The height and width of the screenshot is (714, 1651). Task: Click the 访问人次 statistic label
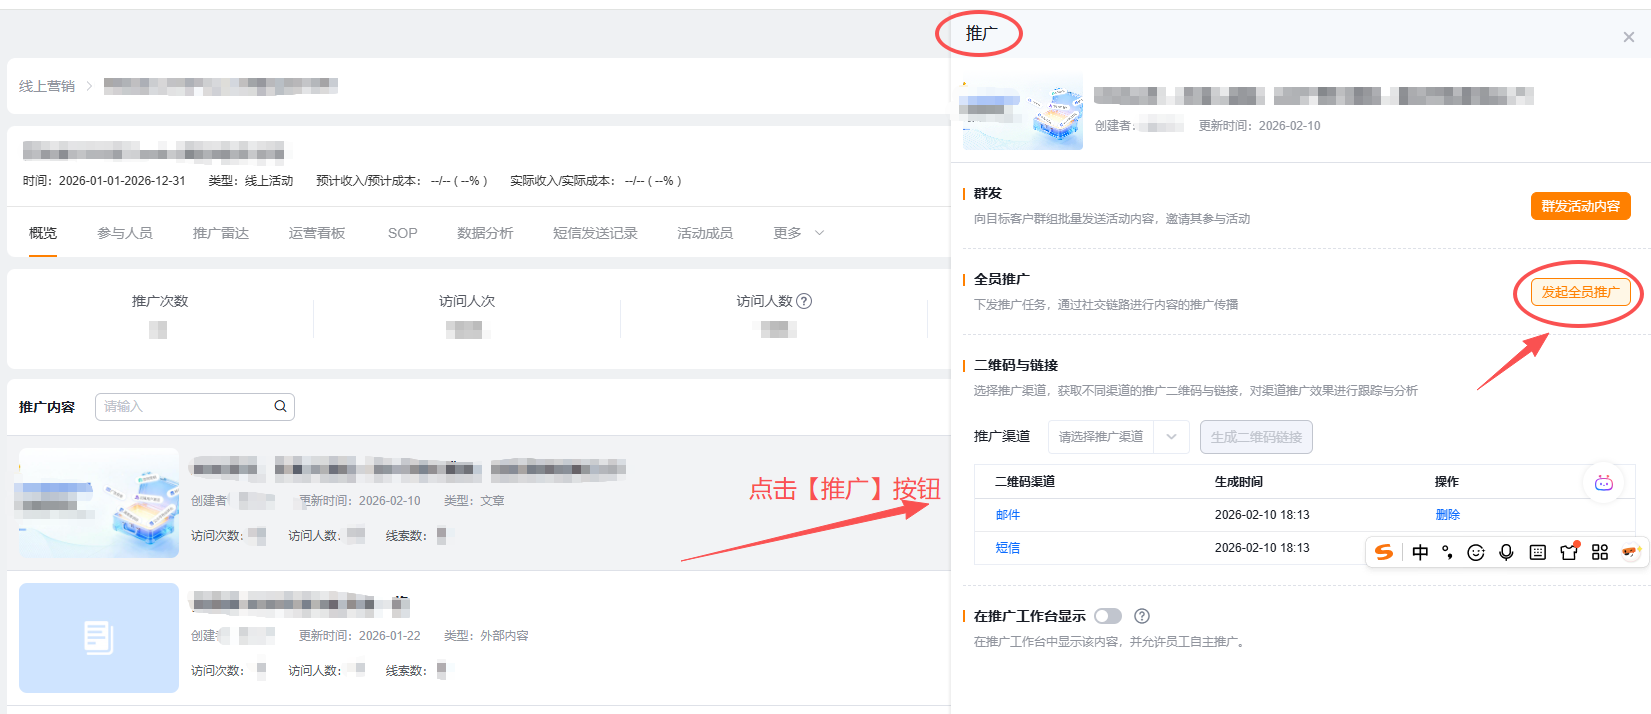tap(467, 301)
